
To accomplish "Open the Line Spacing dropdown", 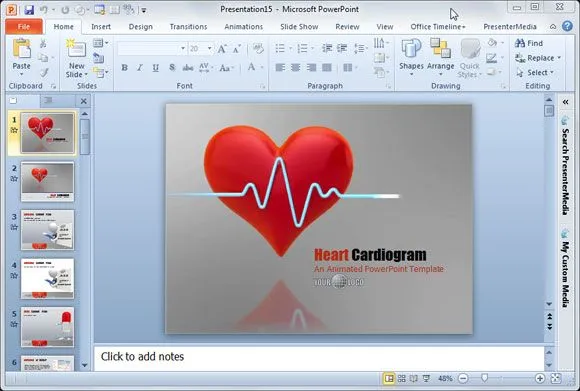I will tap(360, 48).
